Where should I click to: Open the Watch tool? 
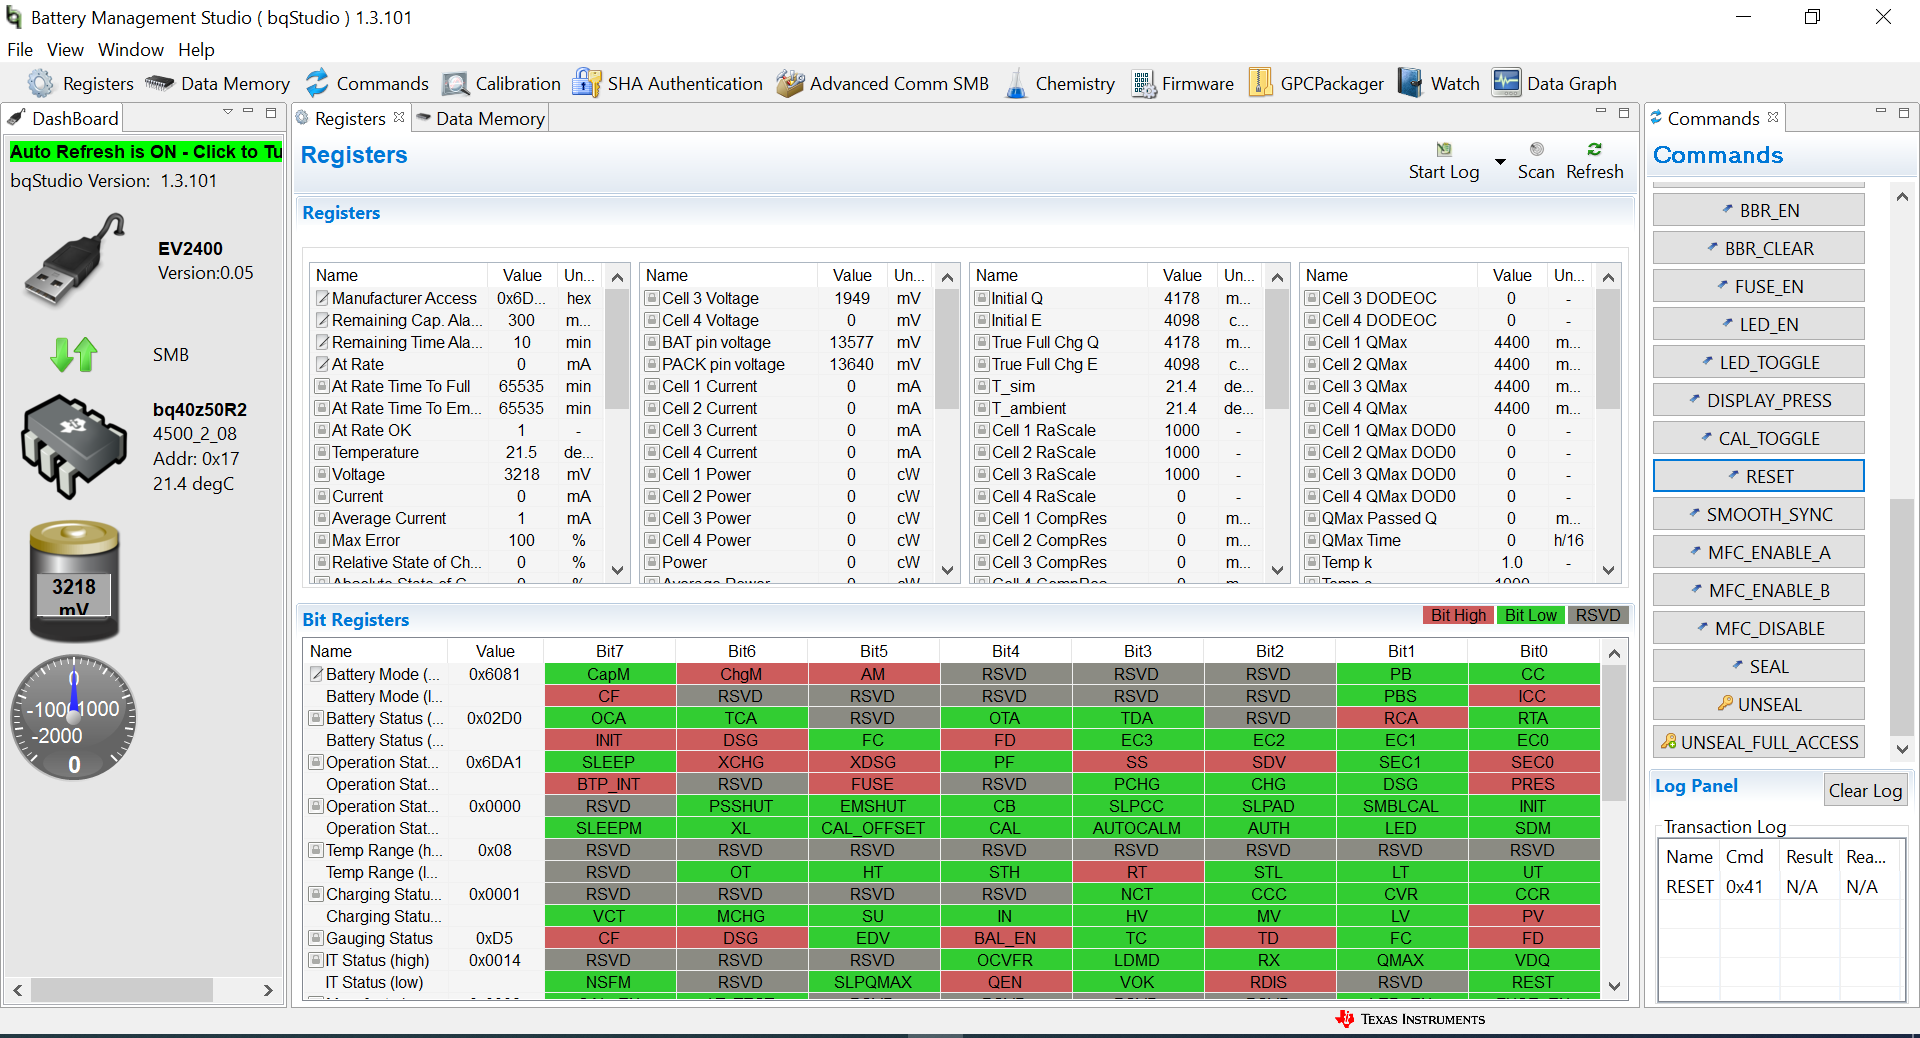click(x=1439, y=84)
